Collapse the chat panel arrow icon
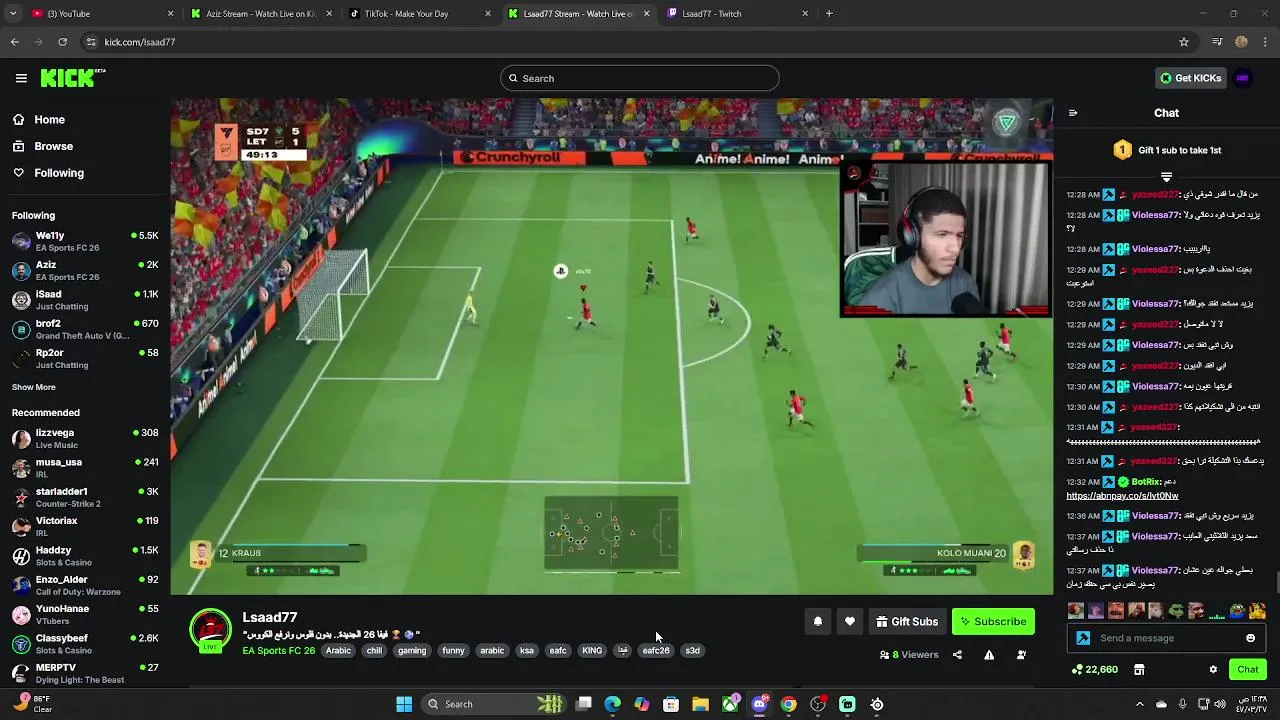 pyautogui.click(x=1073, y=113)
